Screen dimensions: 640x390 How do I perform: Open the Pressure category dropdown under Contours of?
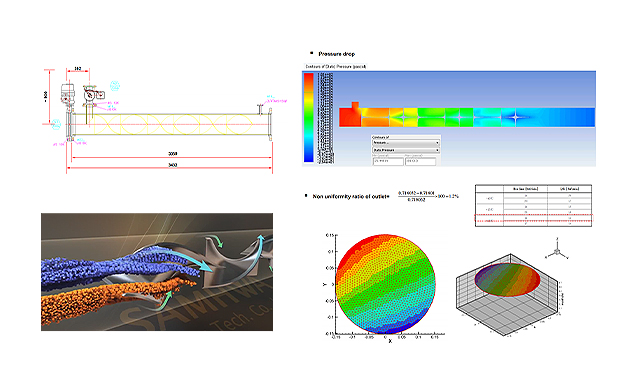pyautogui.click(x=406, y=143)
